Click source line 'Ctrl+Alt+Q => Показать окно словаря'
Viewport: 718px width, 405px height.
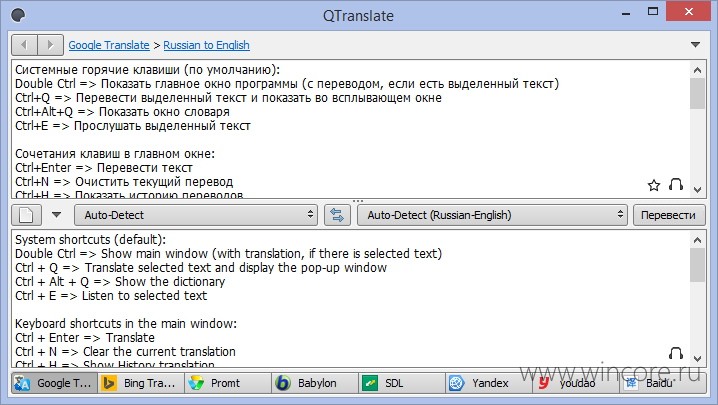pyautogui.click(x=122, y=112)
